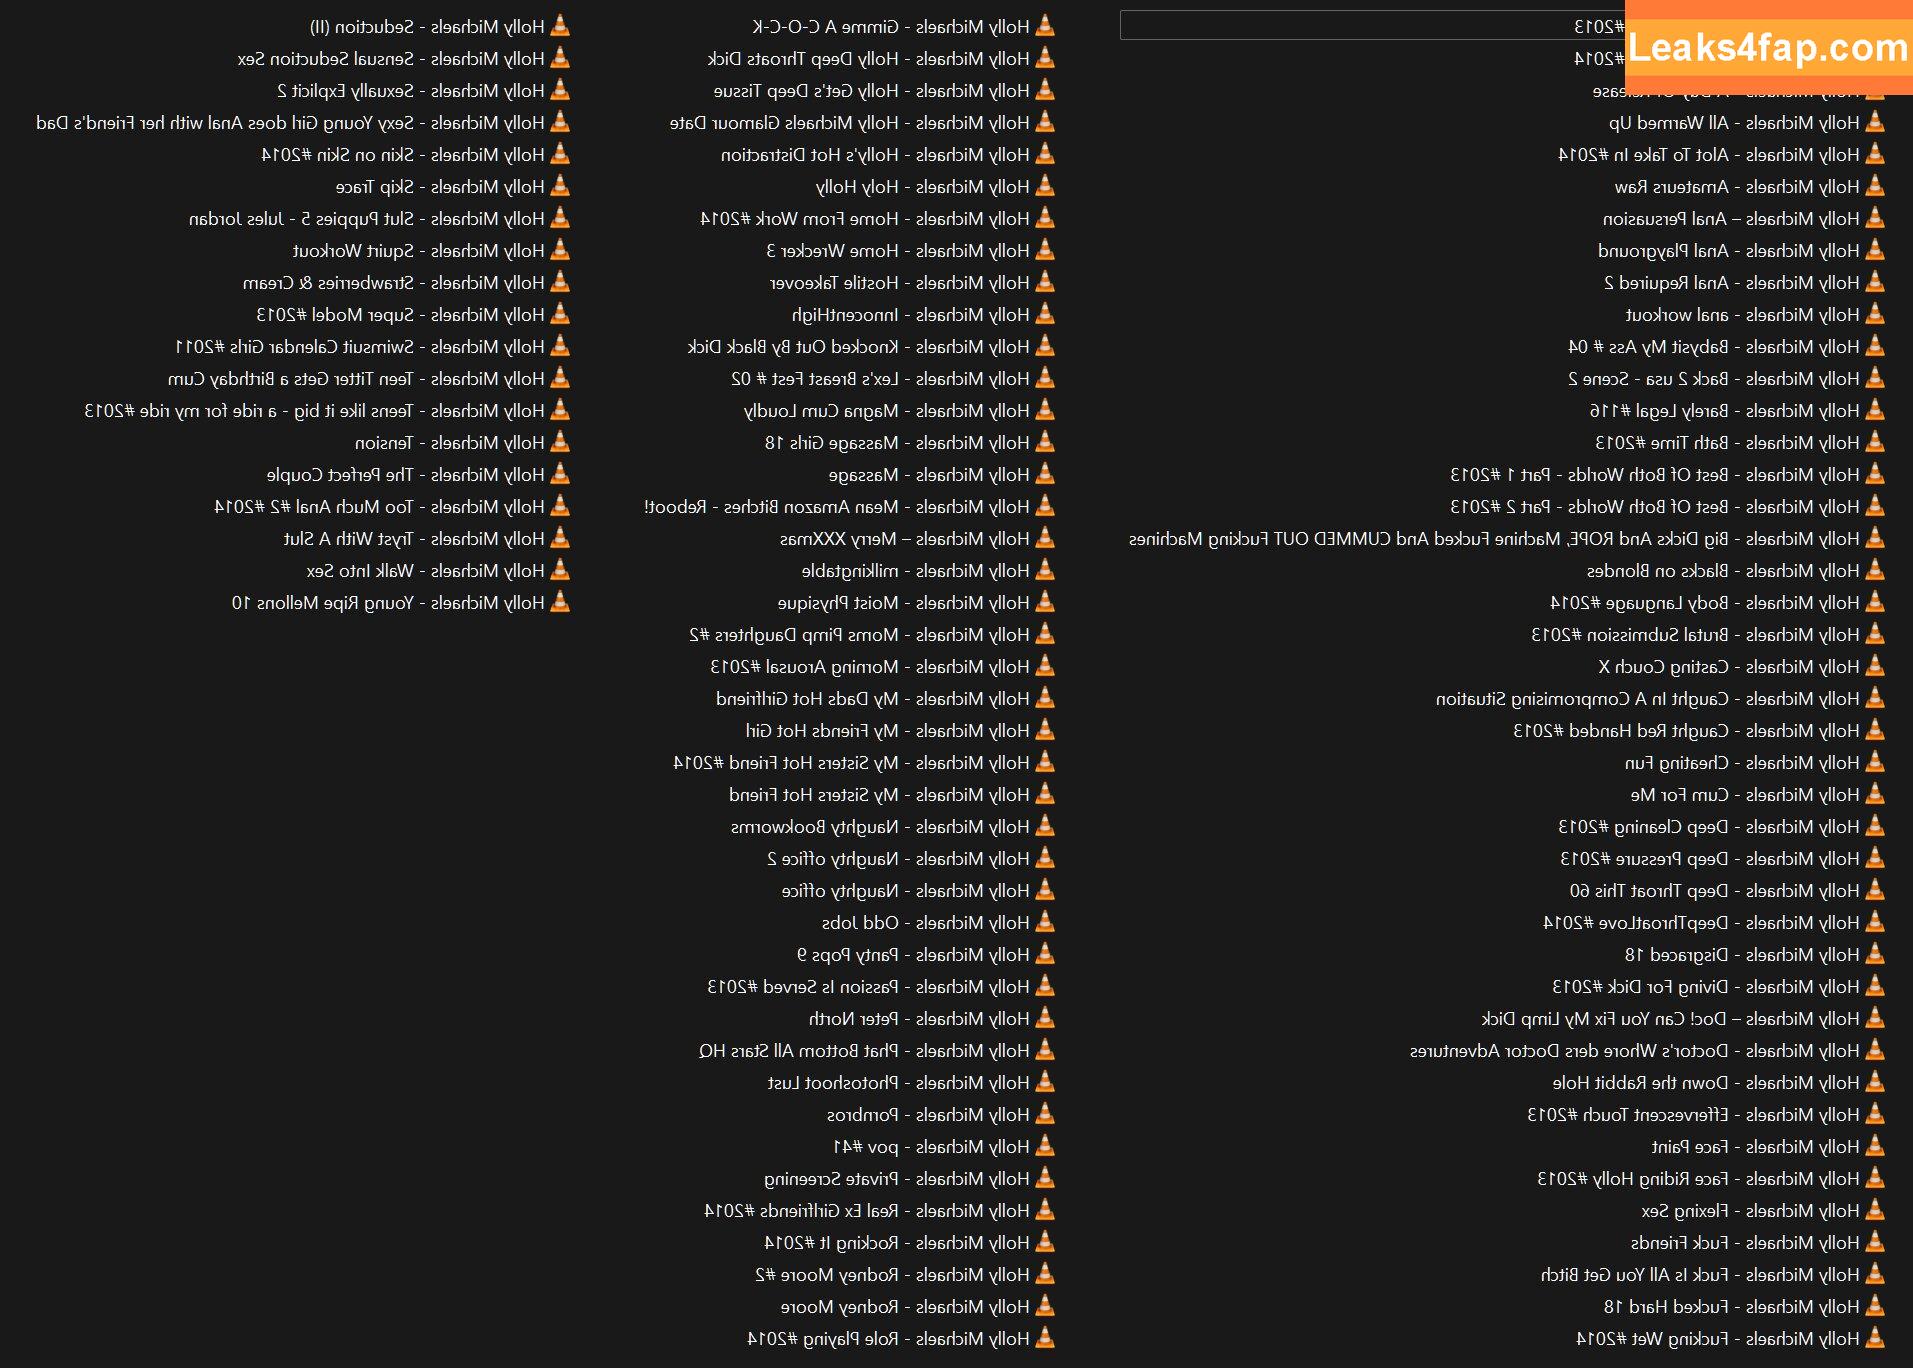Click the VLC icon for 'Face Paint'
Image resolution: width=1913 pixels, height=1368 pixels.
(1875, 1146)
